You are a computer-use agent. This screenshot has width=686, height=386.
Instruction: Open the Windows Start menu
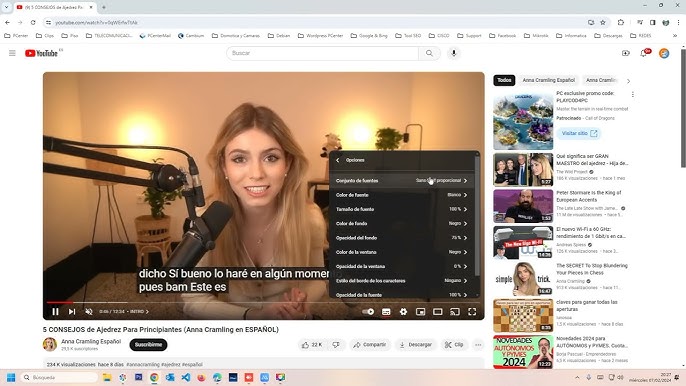(11, 377)
